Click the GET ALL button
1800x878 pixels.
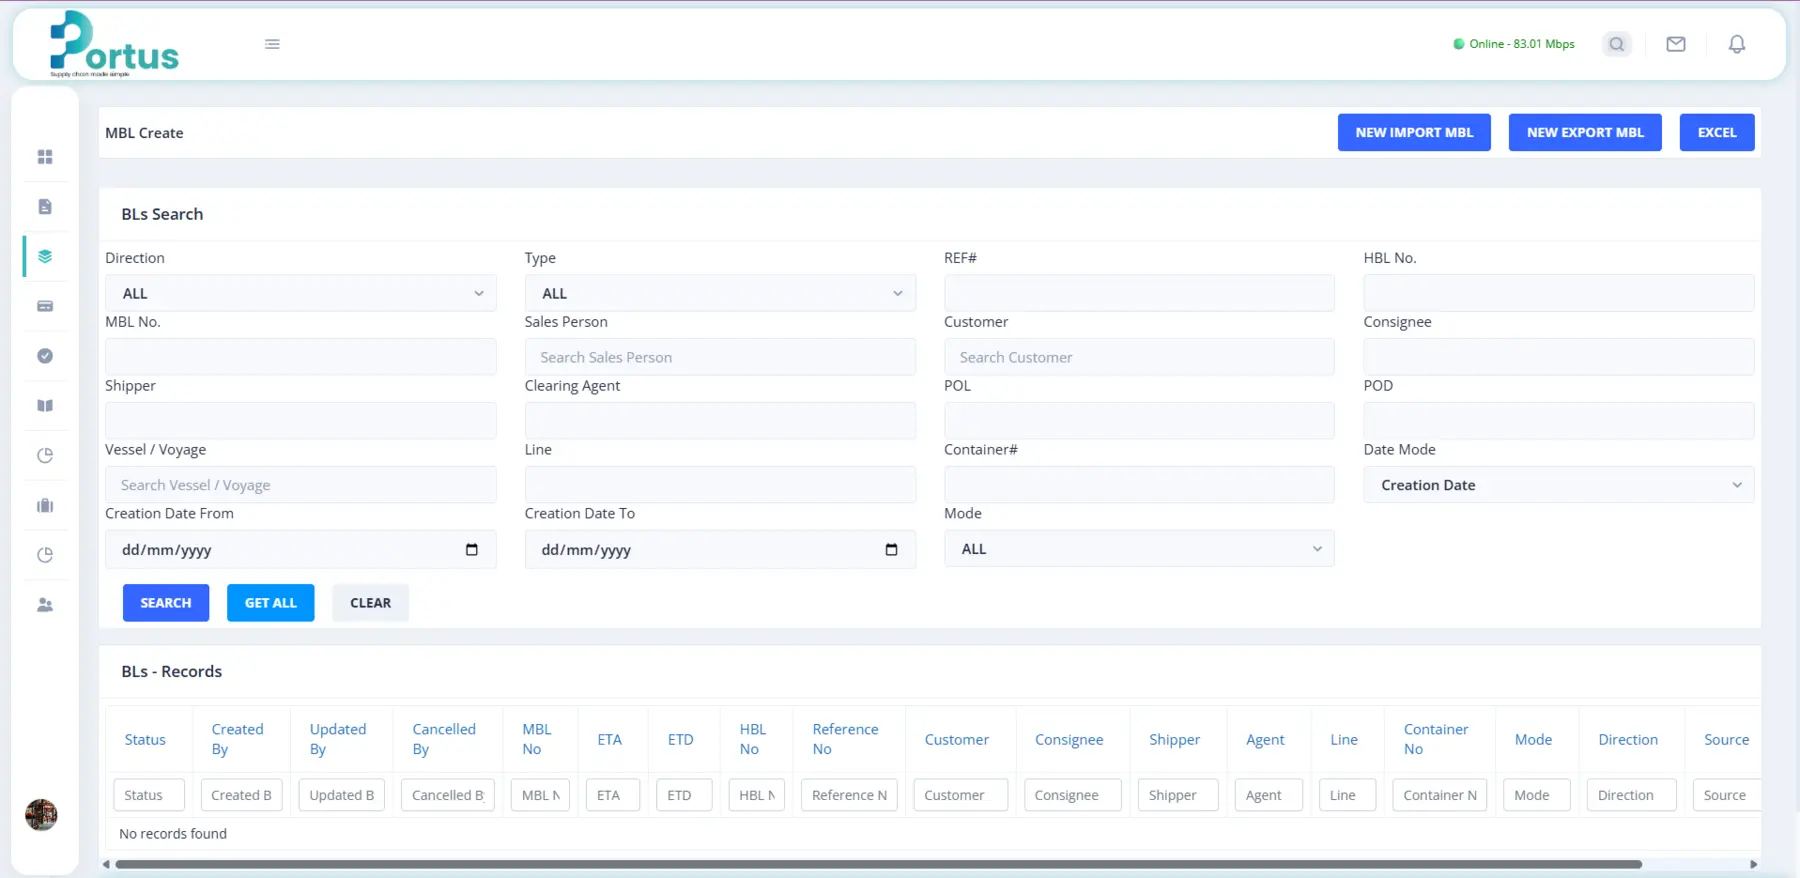tap(271, 603)
